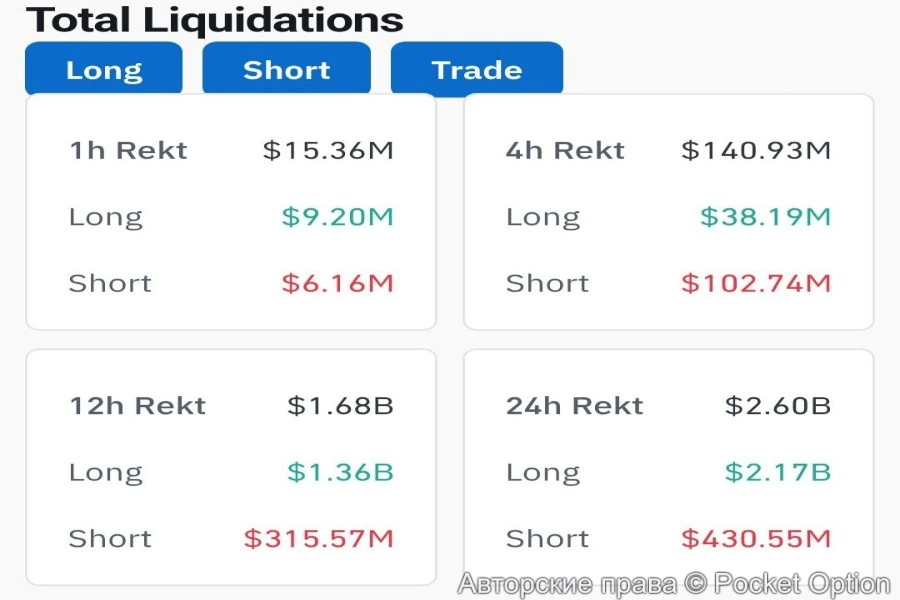Select the 12h Rekt label

pos(137,406)
